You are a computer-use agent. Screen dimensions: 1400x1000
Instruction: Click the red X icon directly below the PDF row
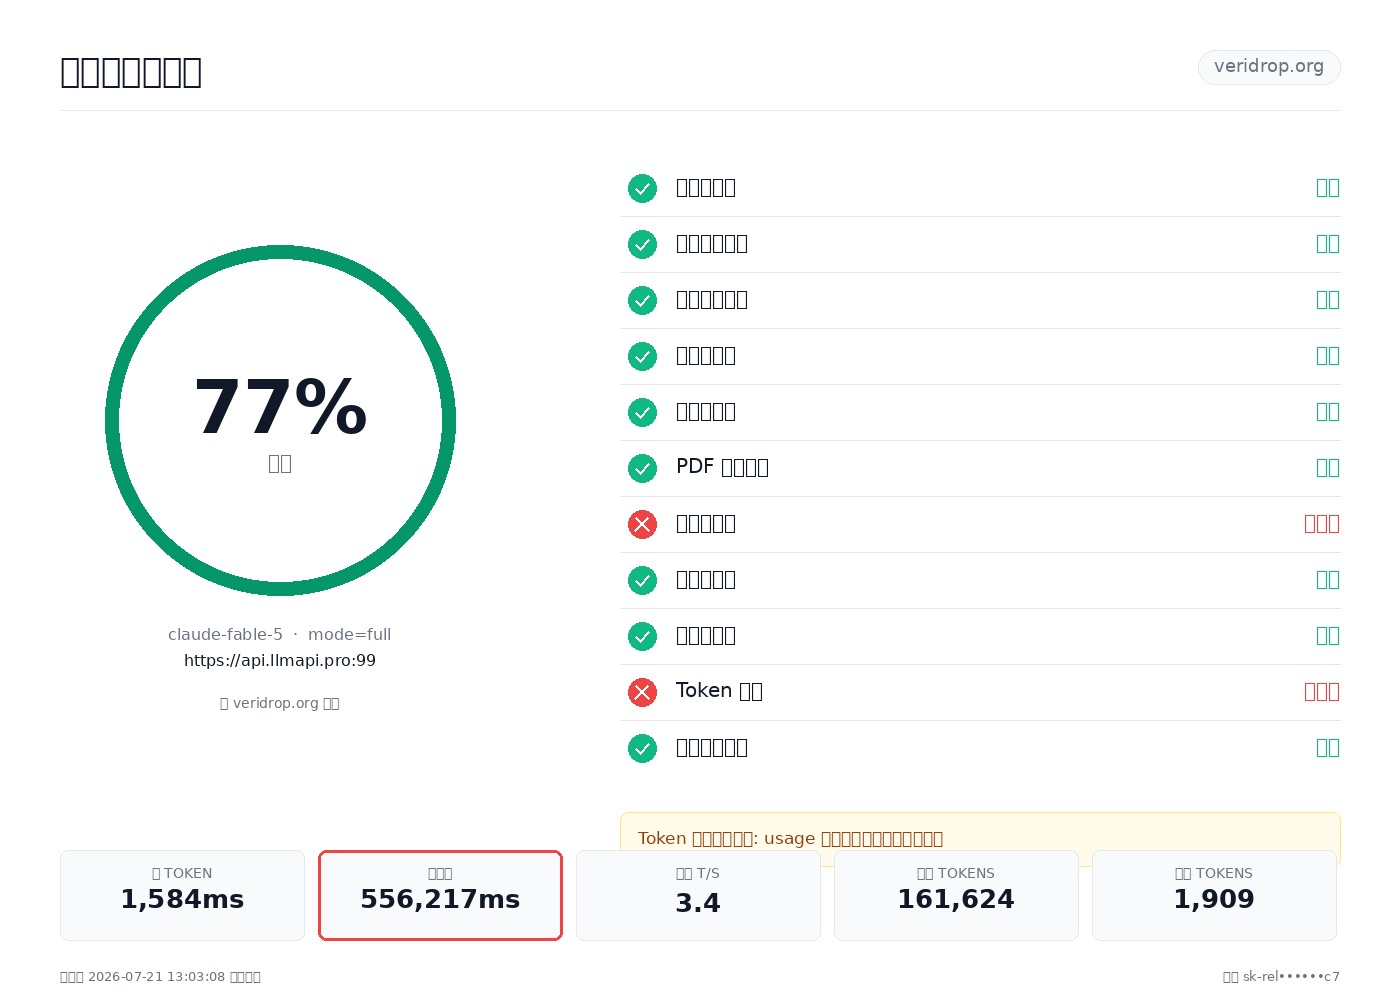click(642, 524)
